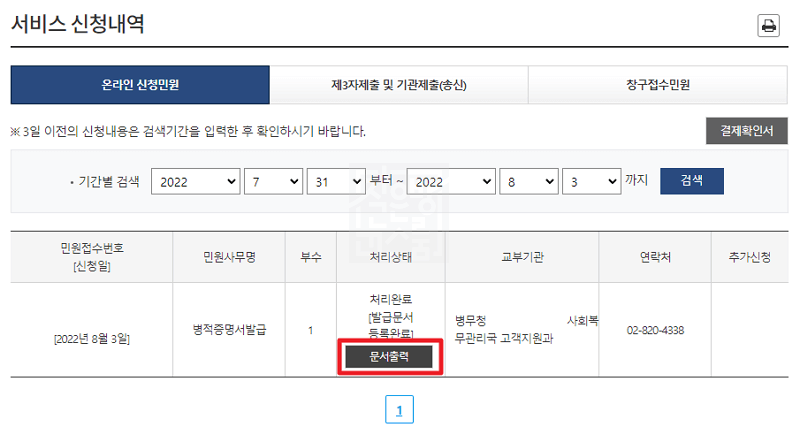Click the 서비스 신청내역 page title
This screenshot has width=800, height=427.
tap(78, 23)
